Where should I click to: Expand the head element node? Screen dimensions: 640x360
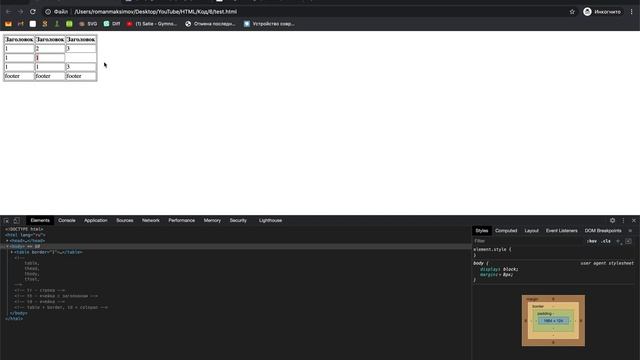[x=7, y=241]
